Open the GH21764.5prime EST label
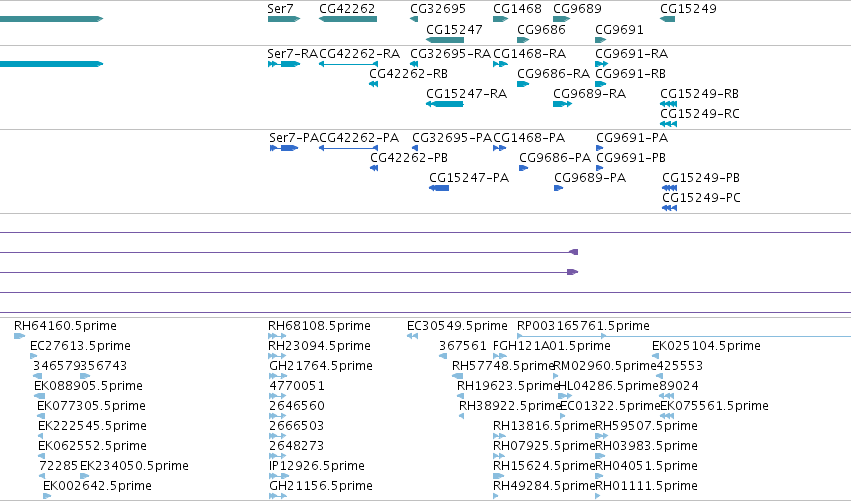The image size is (851, 501). click(321, 366)
